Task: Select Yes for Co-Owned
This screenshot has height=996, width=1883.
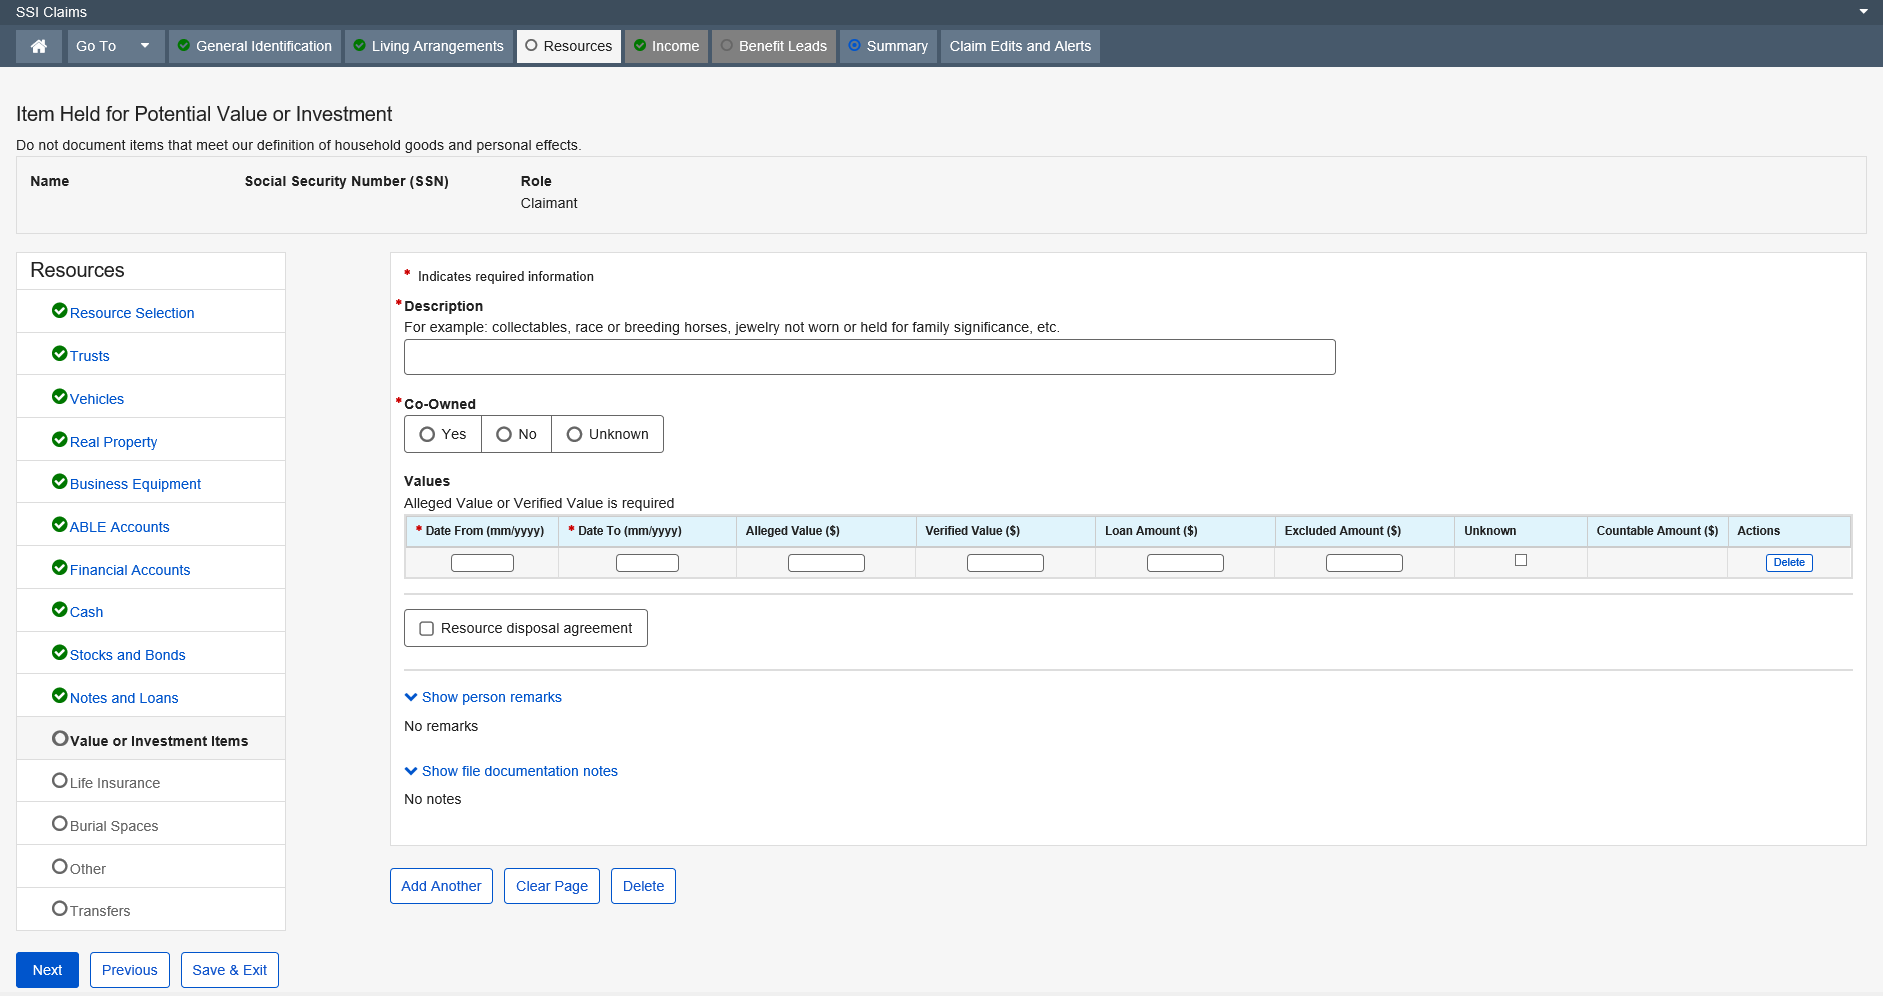Action: 428,434
